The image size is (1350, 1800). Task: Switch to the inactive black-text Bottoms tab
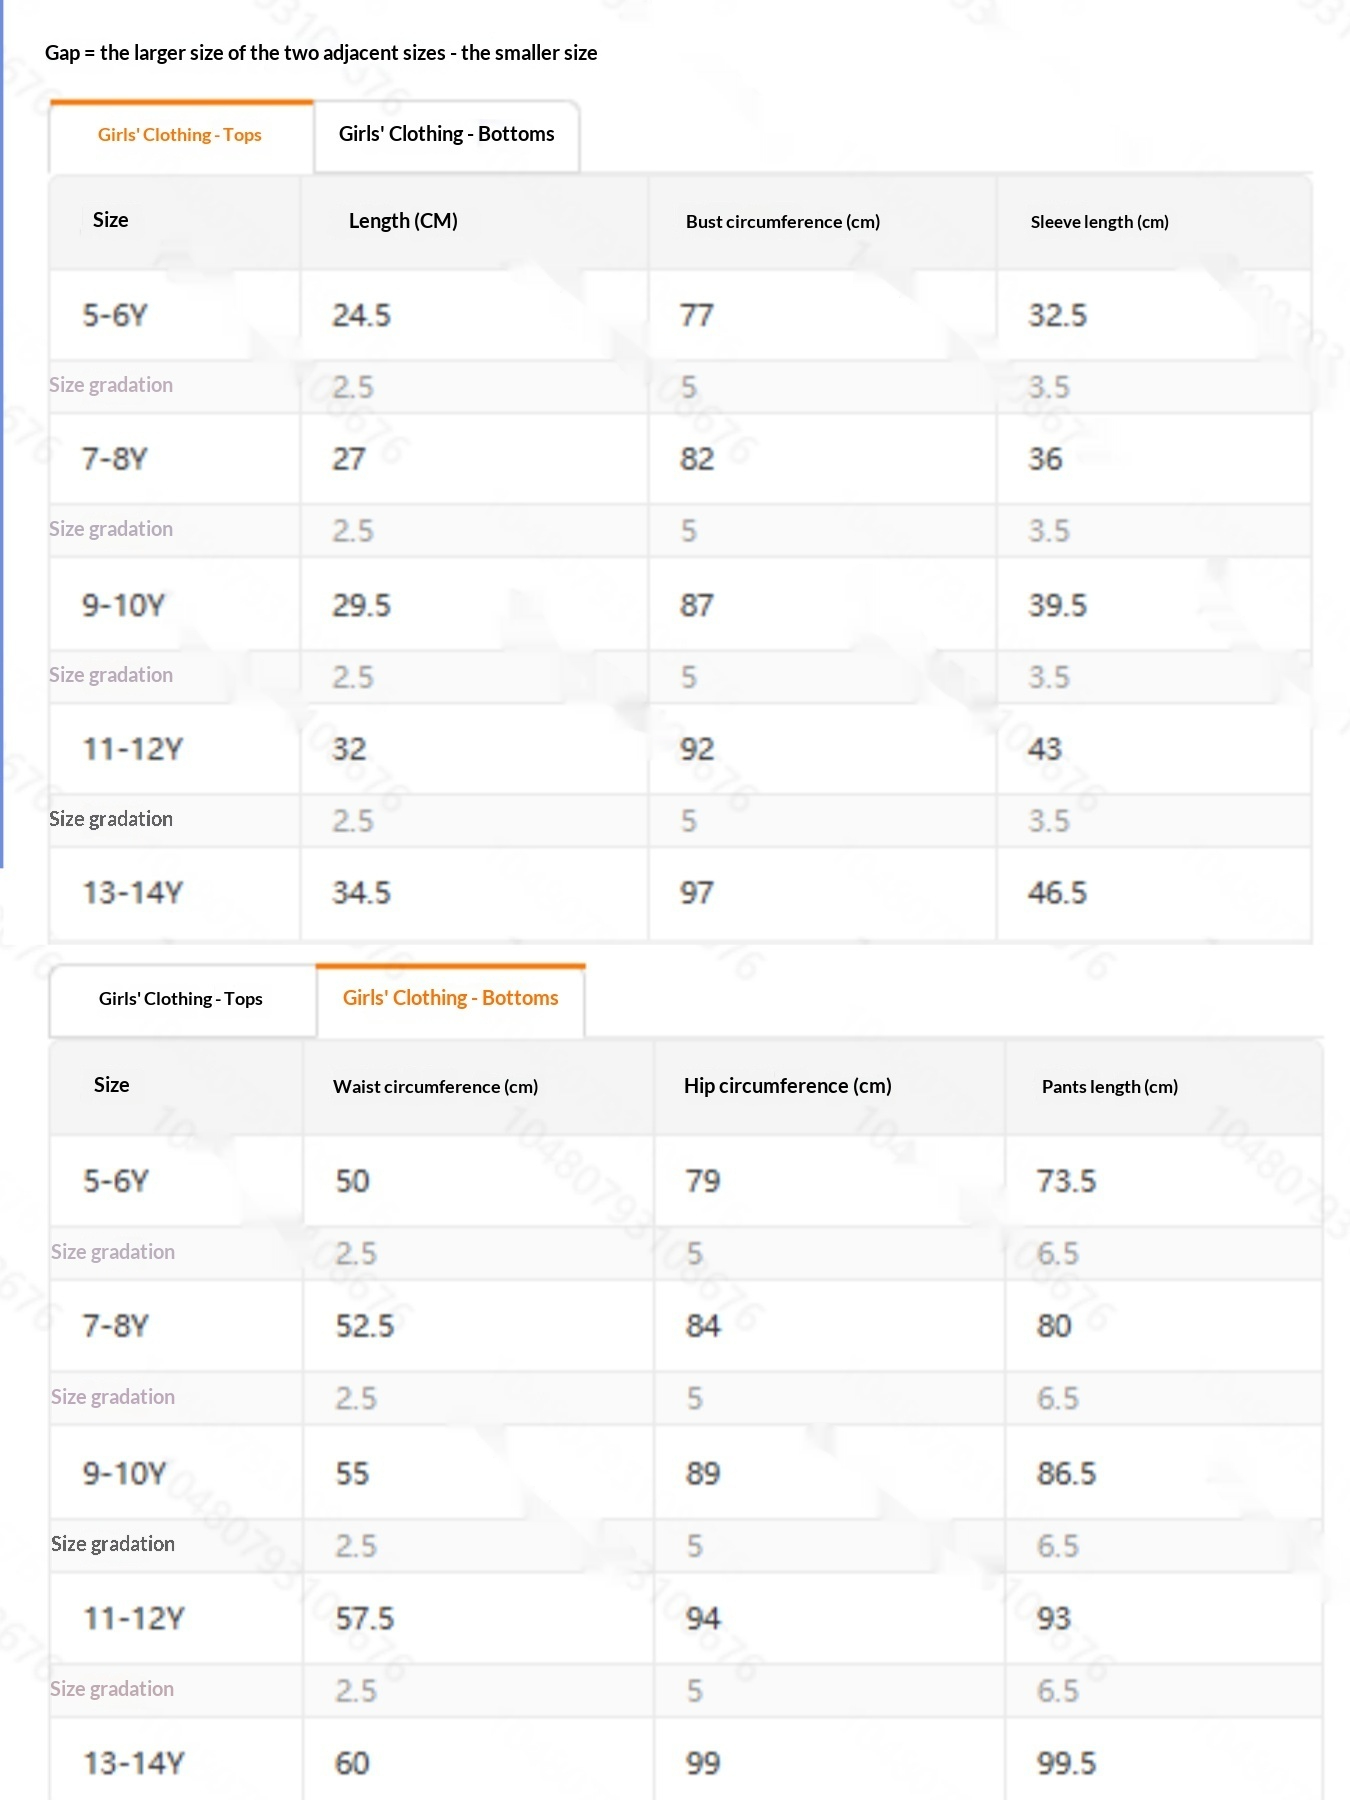point(446,134)
